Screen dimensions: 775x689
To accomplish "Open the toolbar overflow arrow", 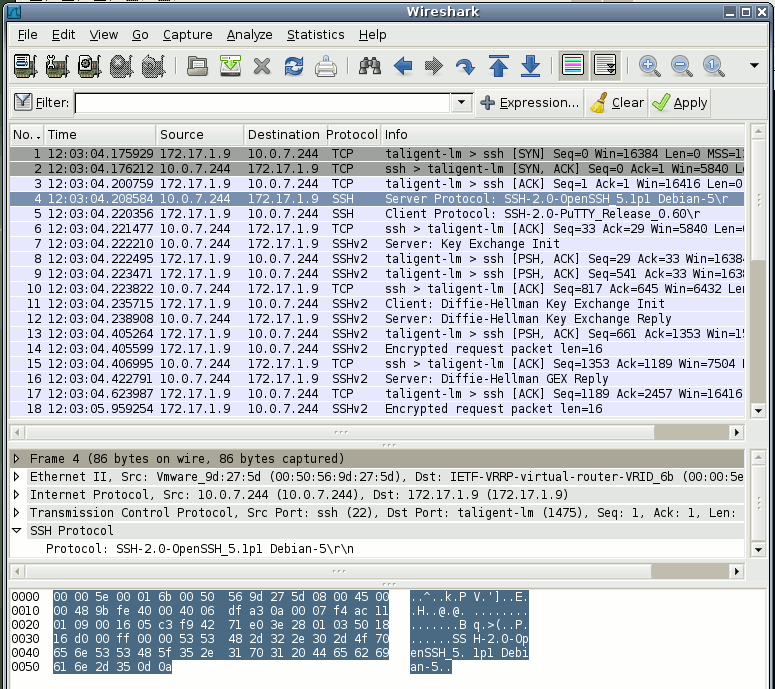I will tap(754, 65).
